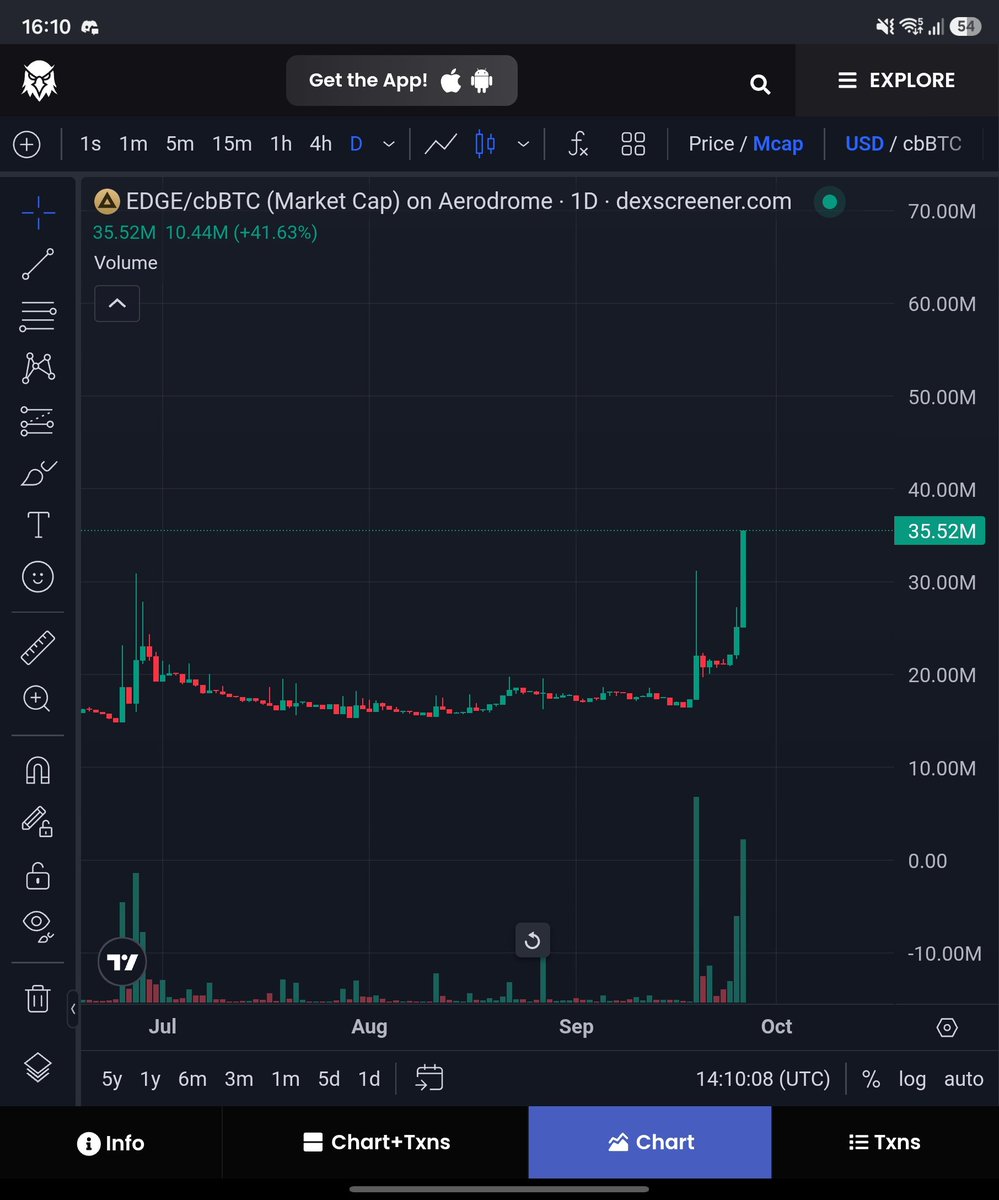
Task: Toggle magnet mode
Action: [x=38, y=770]
